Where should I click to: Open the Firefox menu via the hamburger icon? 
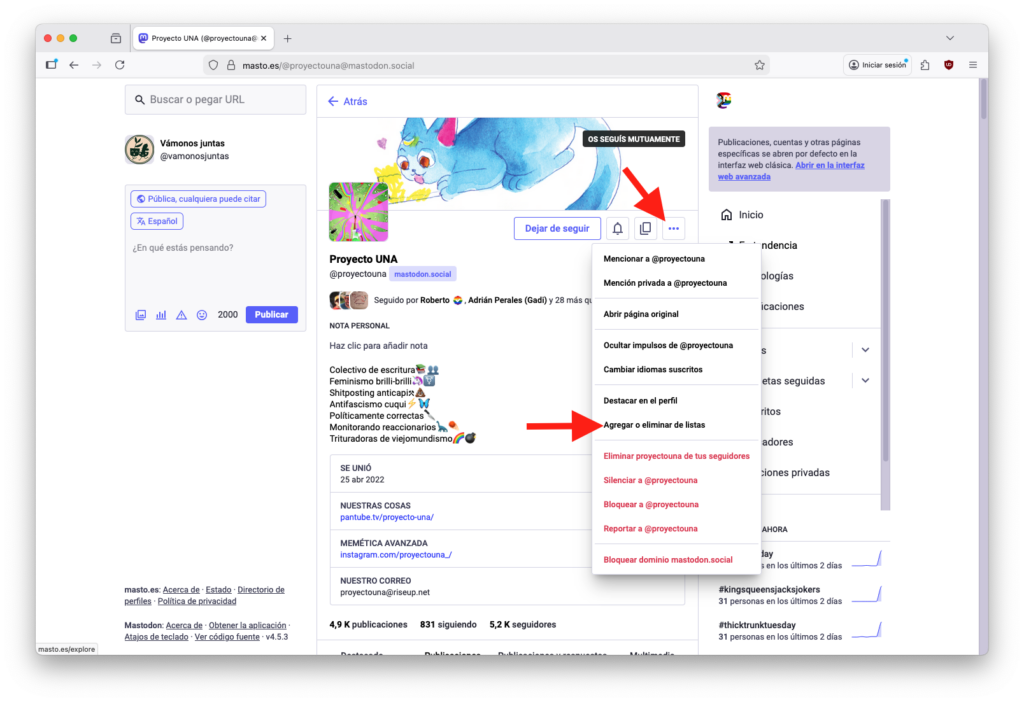click(972, 64)
